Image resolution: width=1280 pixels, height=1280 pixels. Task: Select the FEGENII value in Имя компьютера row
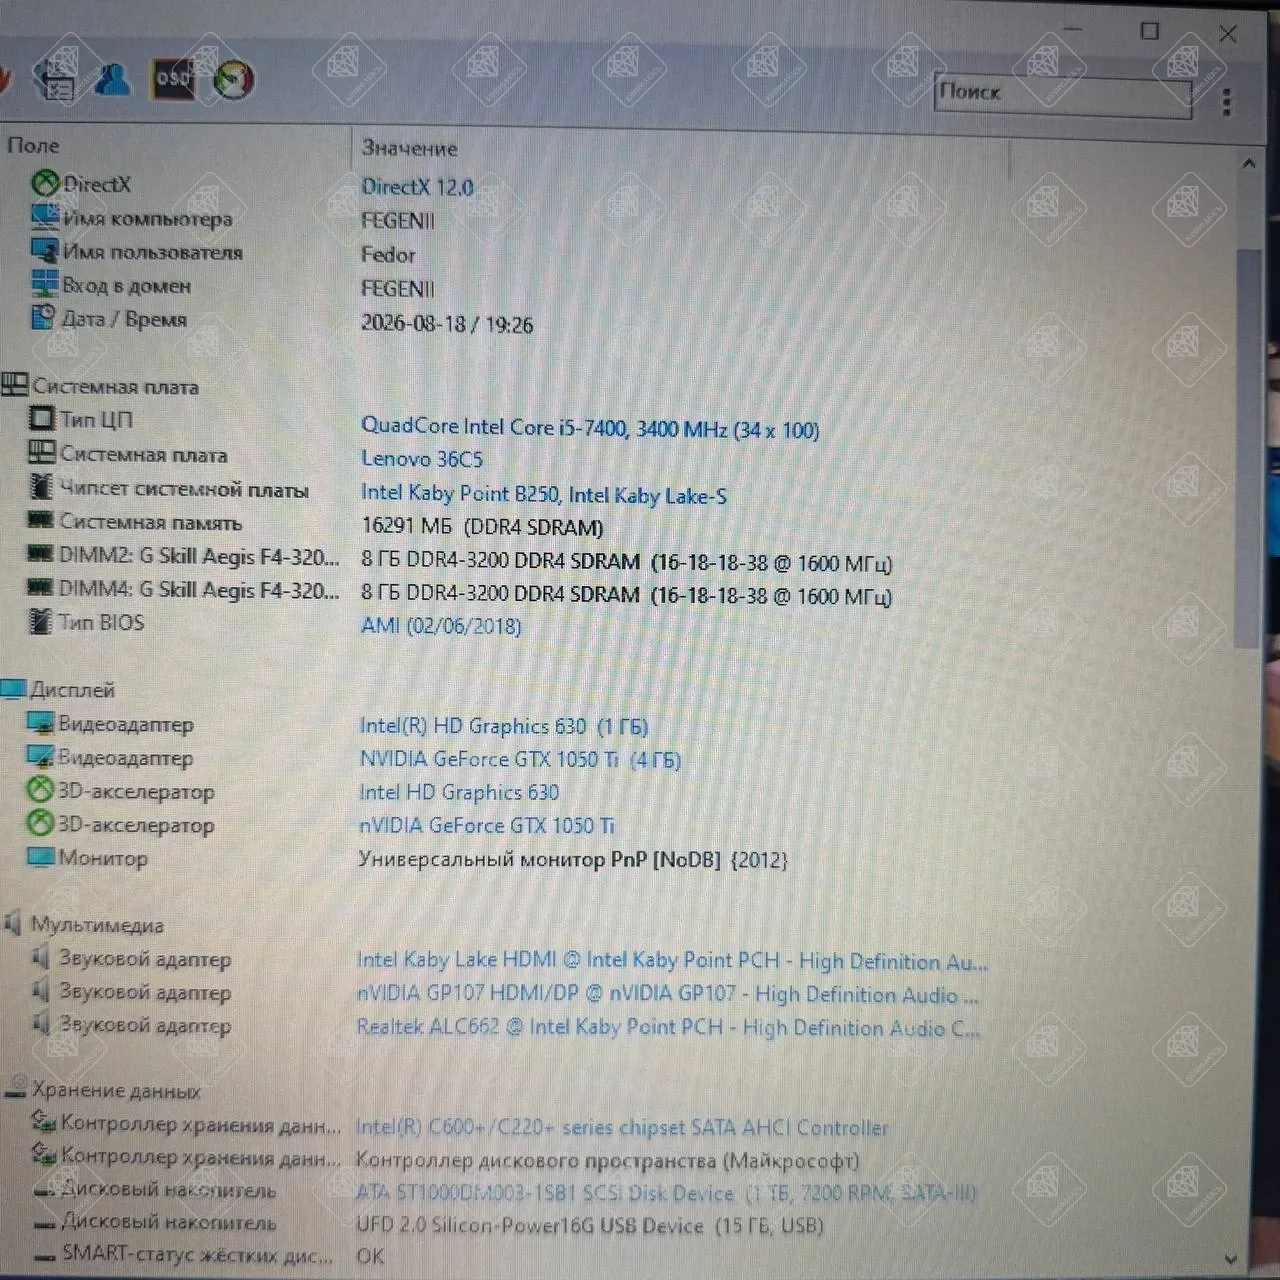click(x=398, y=220)
